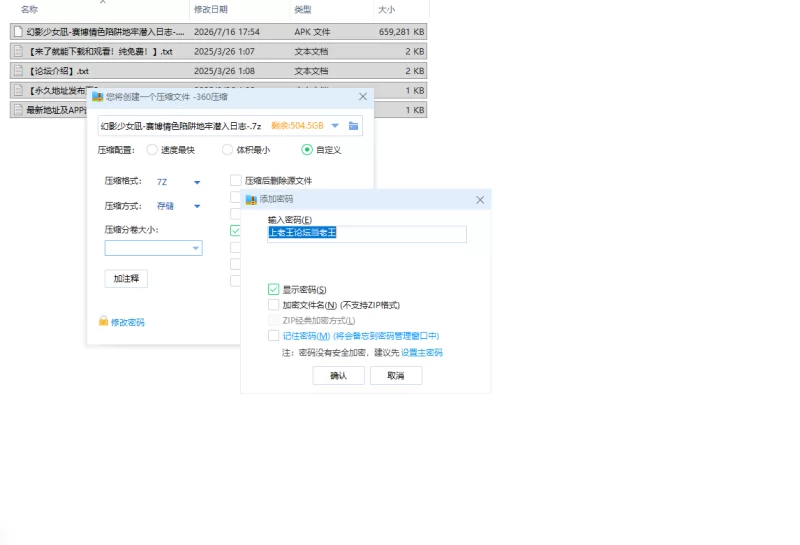This screenshot has height=545, width=800.
Task: Select the 速度最快 compression preset
Action: tap(152, 150)
